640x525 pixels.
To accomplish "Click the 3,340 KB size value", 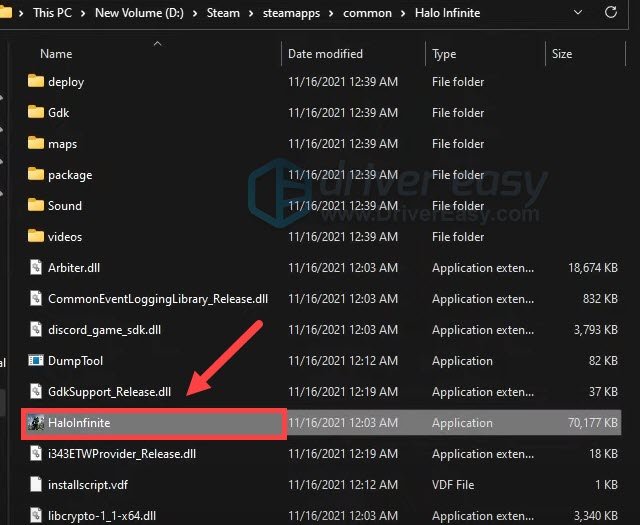I will pos(596,516).
